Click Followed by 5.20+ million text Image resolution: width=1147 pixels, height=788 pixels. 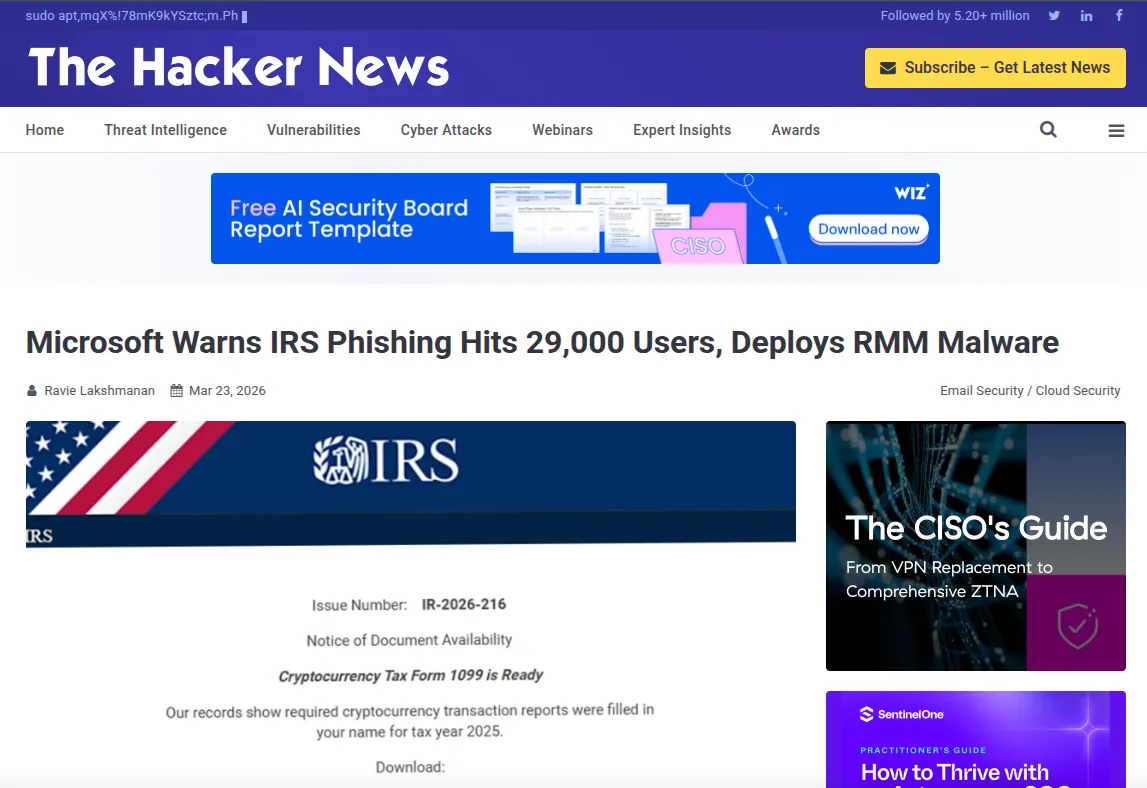pyautogui.click(x=955, y=15)
